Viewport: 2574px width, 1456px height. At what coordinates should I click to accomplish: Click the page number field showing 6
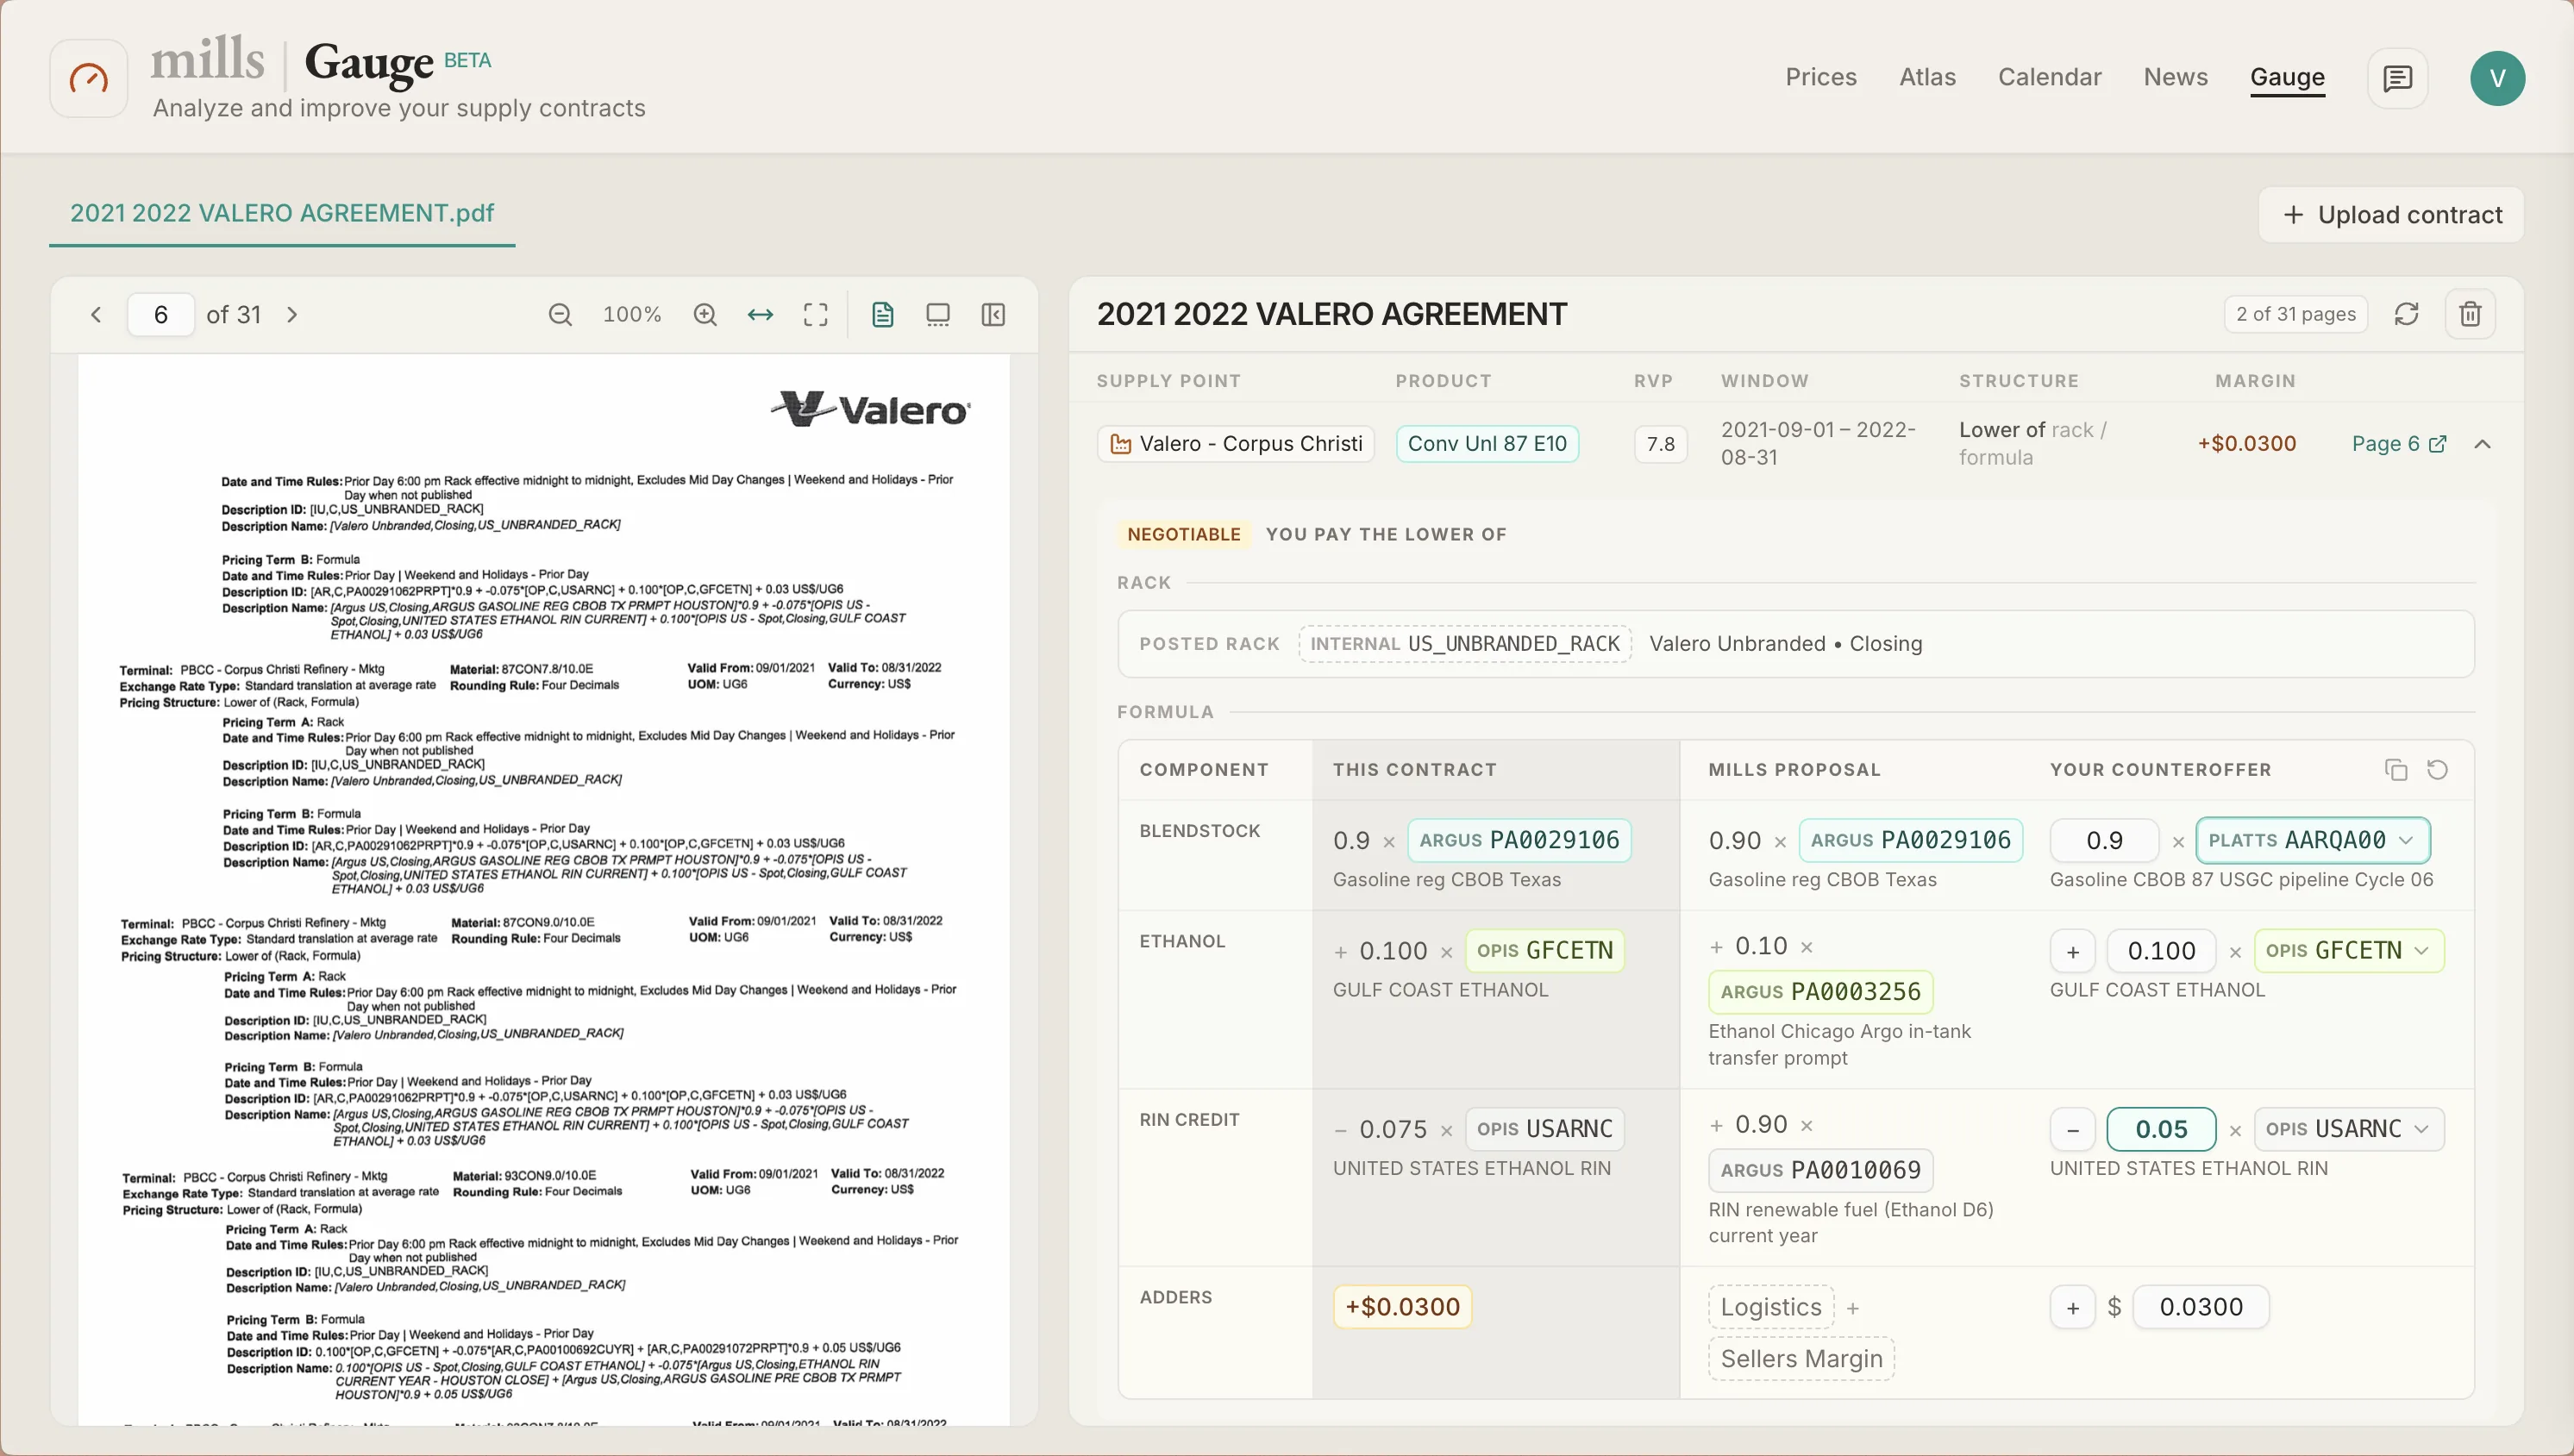160,315
